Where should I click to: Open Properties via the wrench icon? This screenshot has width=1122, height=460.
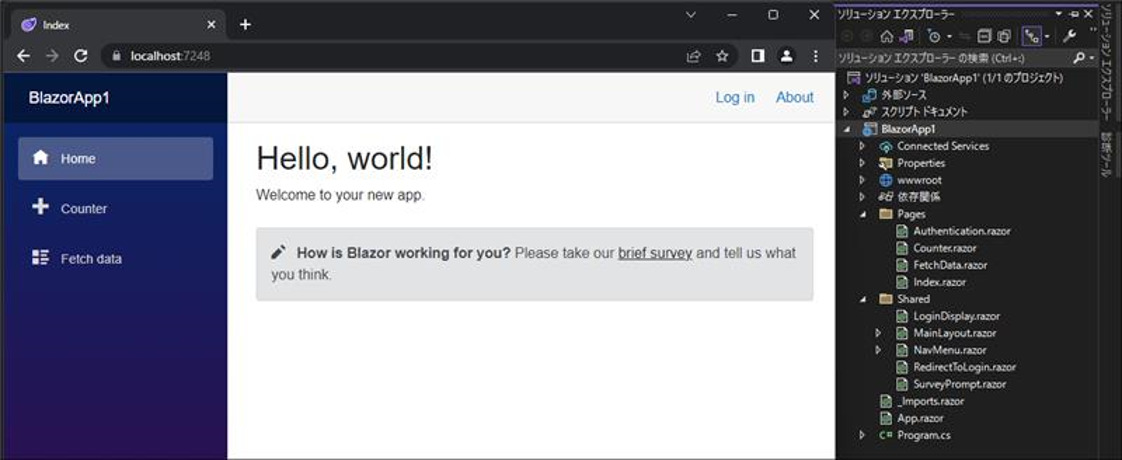click(x=1069, y=36)
